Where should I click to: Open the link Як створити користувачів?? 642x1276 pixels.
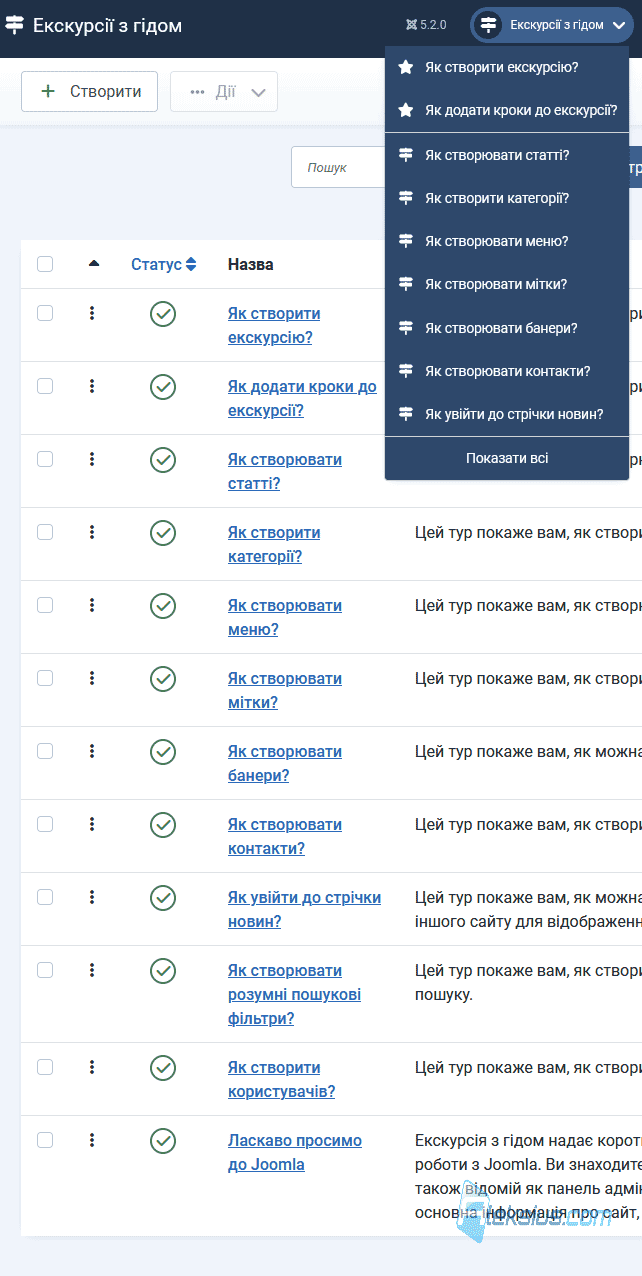tap(281, 1079)
